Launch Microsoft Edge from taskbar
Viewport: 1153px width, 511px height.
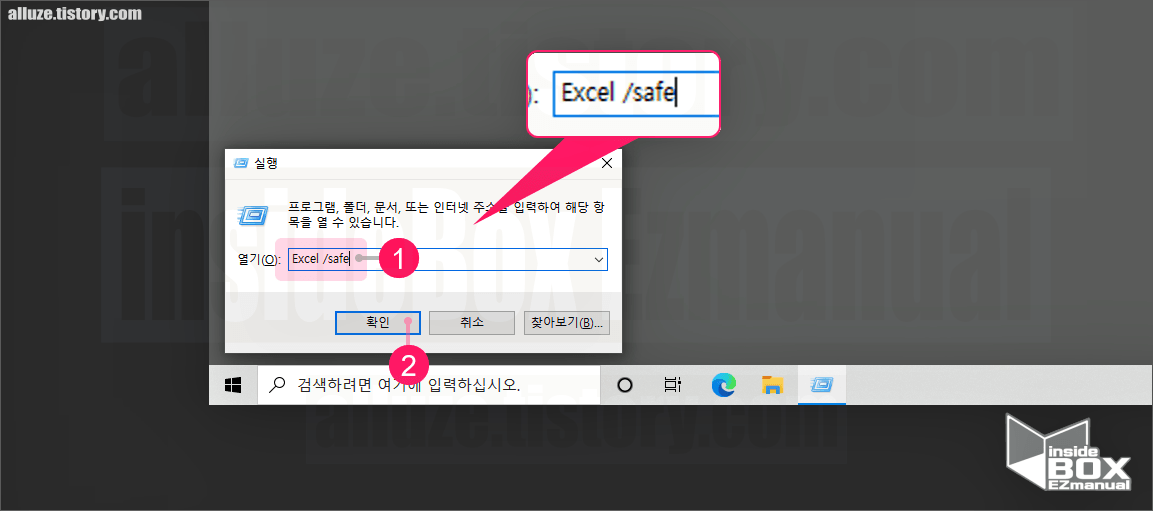724,385
